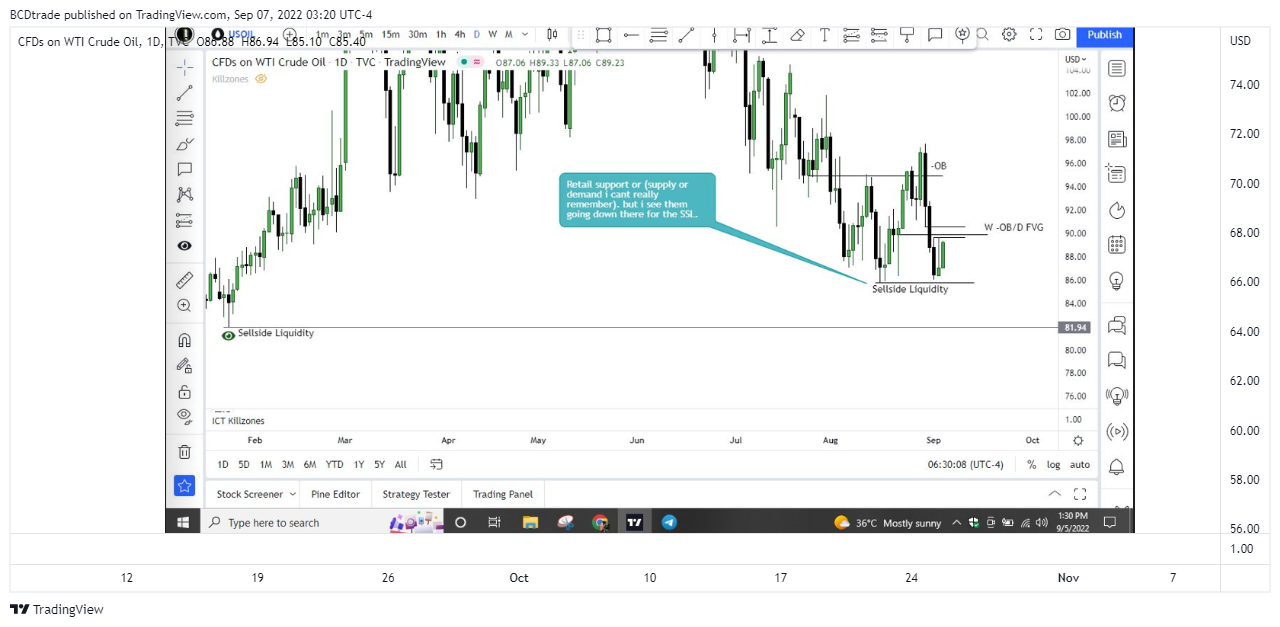Click the blue favorites star button

point(185,486)
